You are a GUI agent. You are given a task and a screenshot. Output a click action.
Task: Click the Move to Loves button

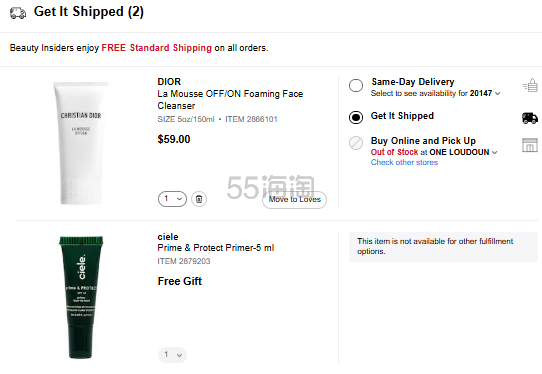(295, 199)
